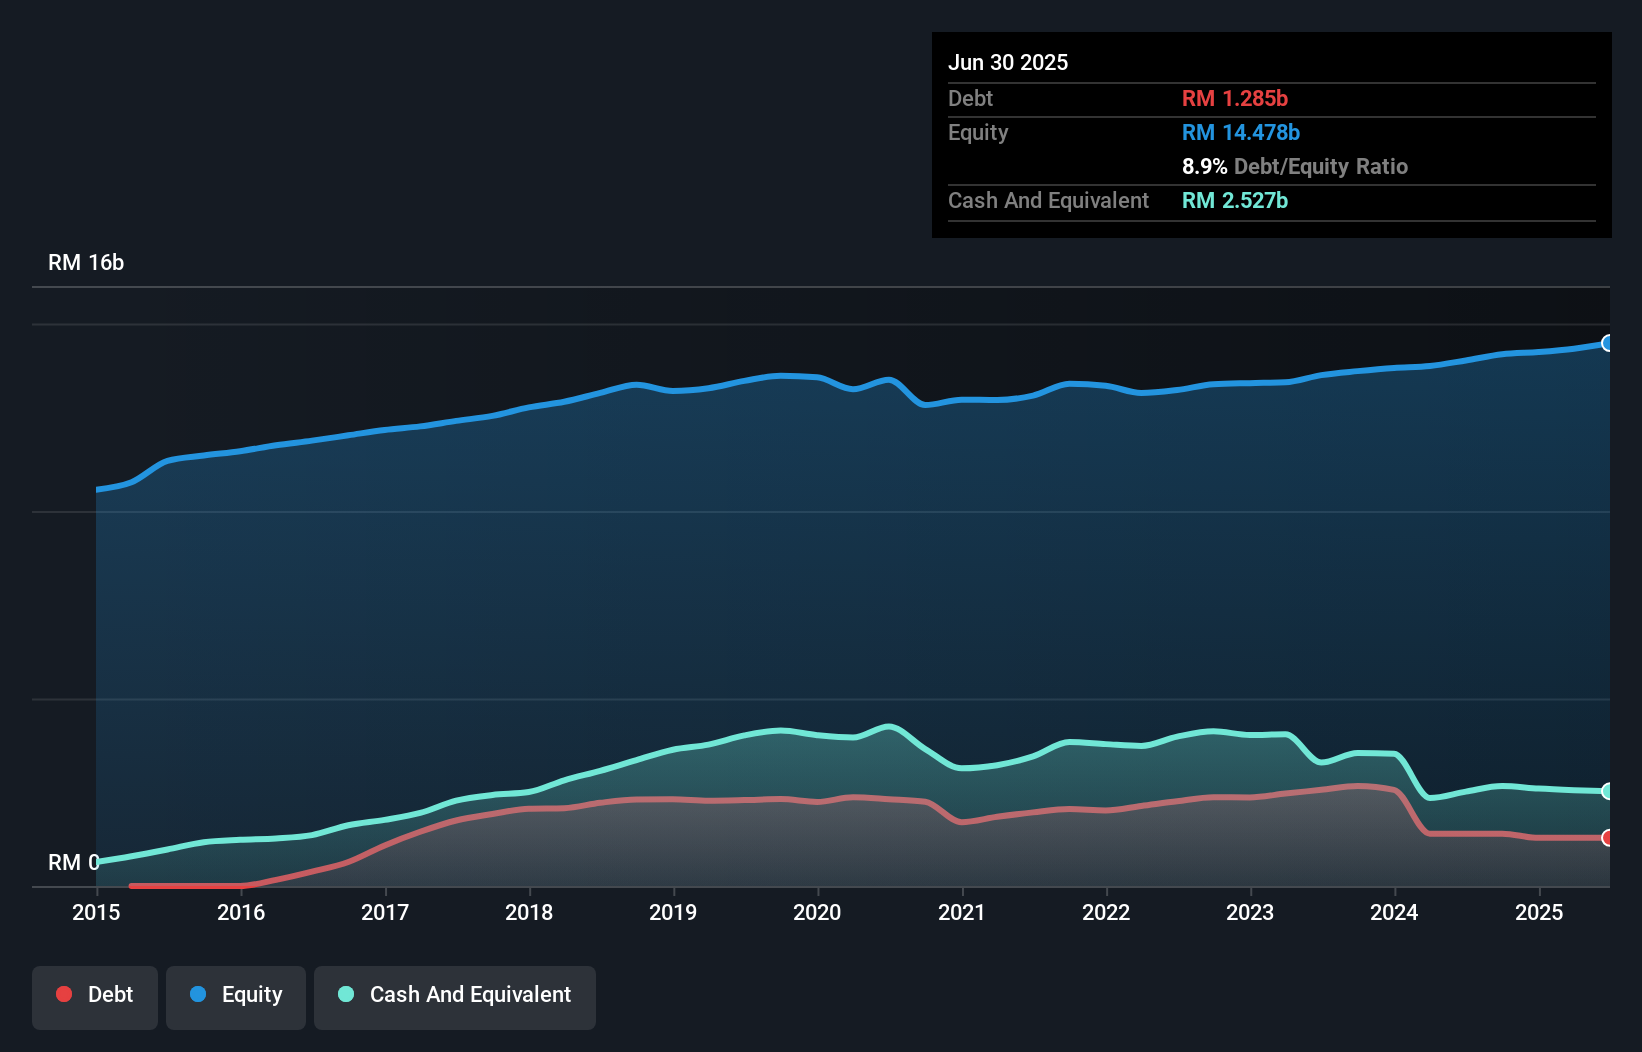Open details for the Debt/Equity Ratio row

(1295, 166)
